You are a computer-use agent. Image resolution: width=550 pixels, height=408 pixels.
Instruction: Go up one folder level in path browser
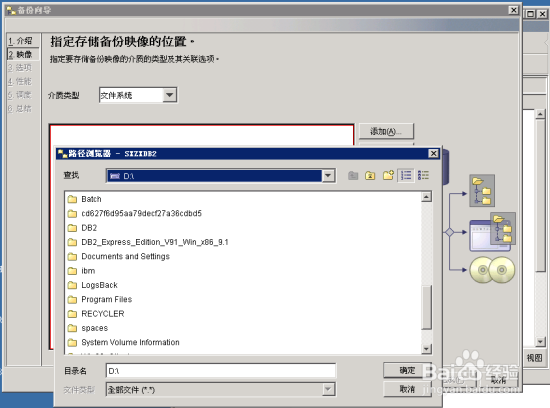click(x=353, y=175)
